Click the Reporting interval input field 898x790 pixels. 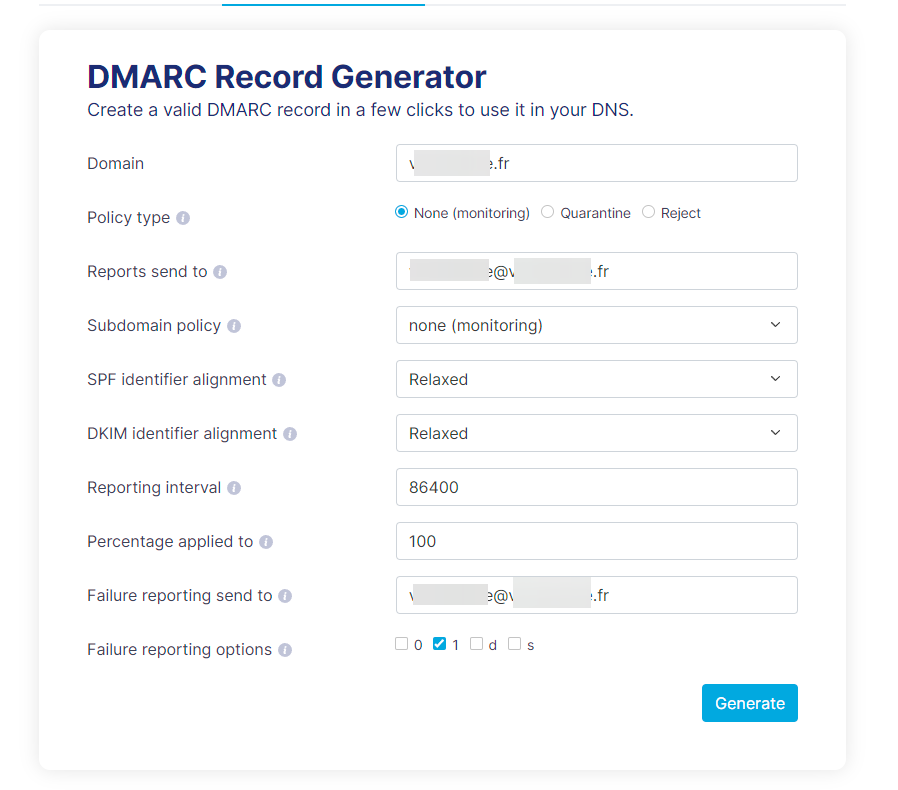(x=596, y=487)
